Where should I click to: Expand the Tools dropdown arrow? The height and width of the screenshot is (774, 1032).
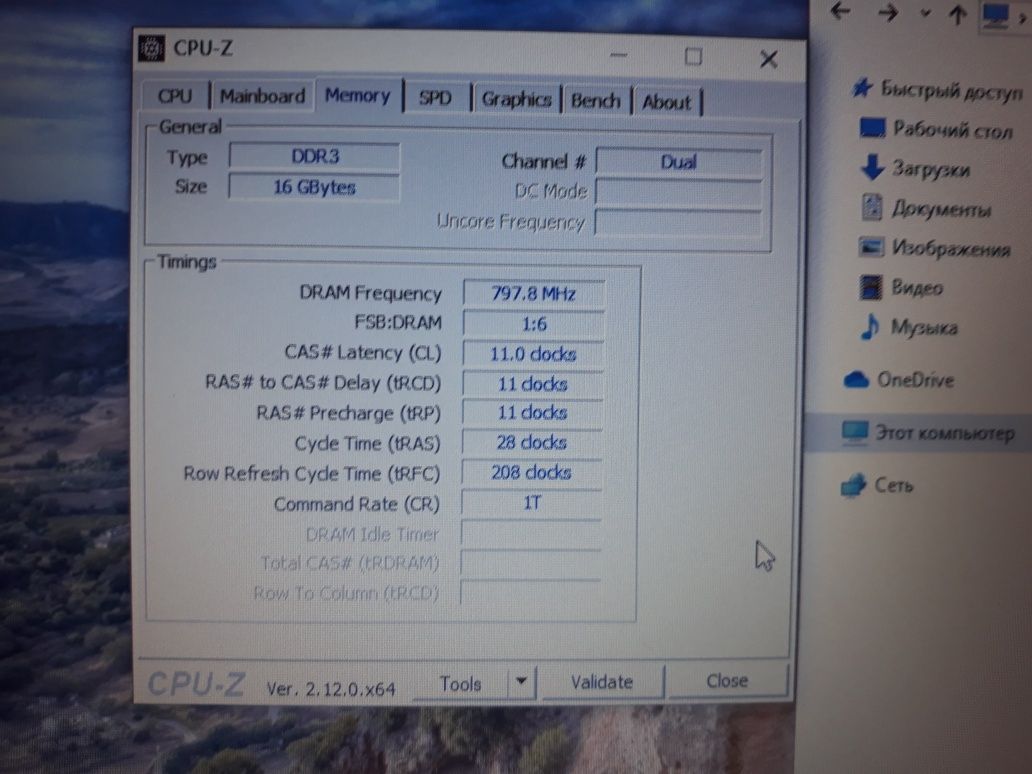point(521,682)
